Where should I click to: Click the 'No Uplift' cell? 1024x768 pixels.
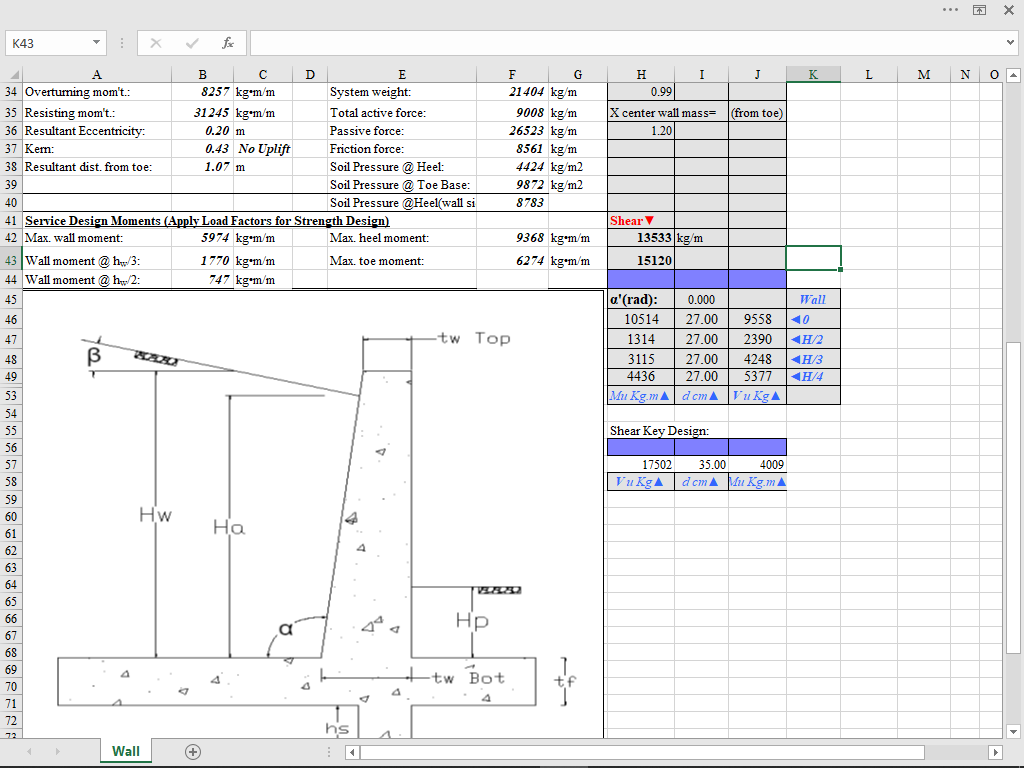(x=263, y=149)
